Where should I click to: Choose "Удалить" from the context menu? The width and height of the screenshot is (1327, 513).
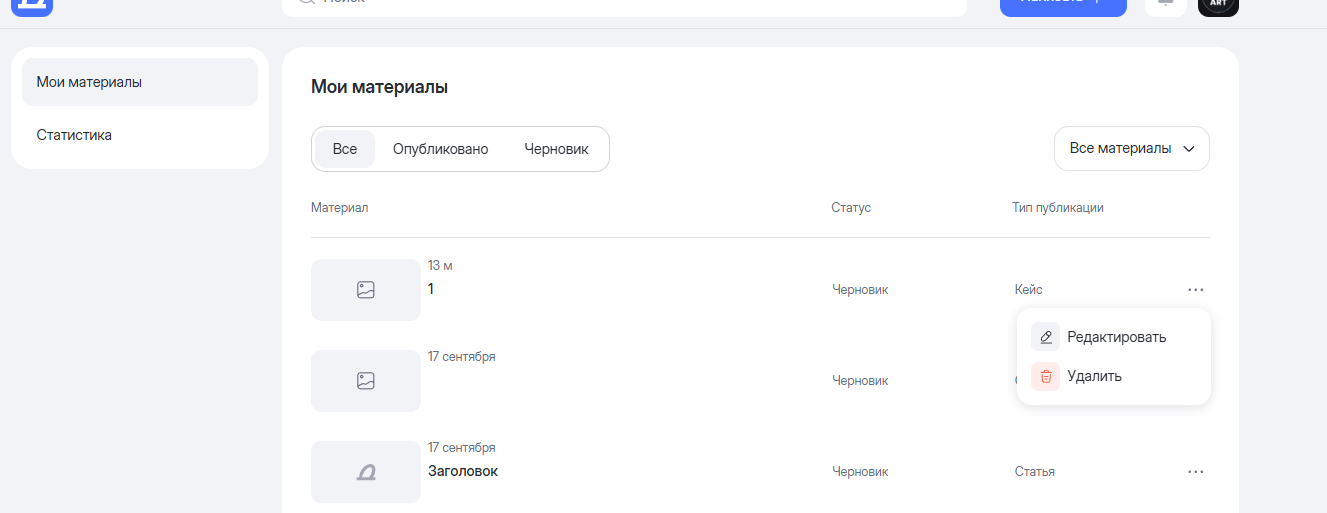pyautogui.click(x=1094, y=377)
